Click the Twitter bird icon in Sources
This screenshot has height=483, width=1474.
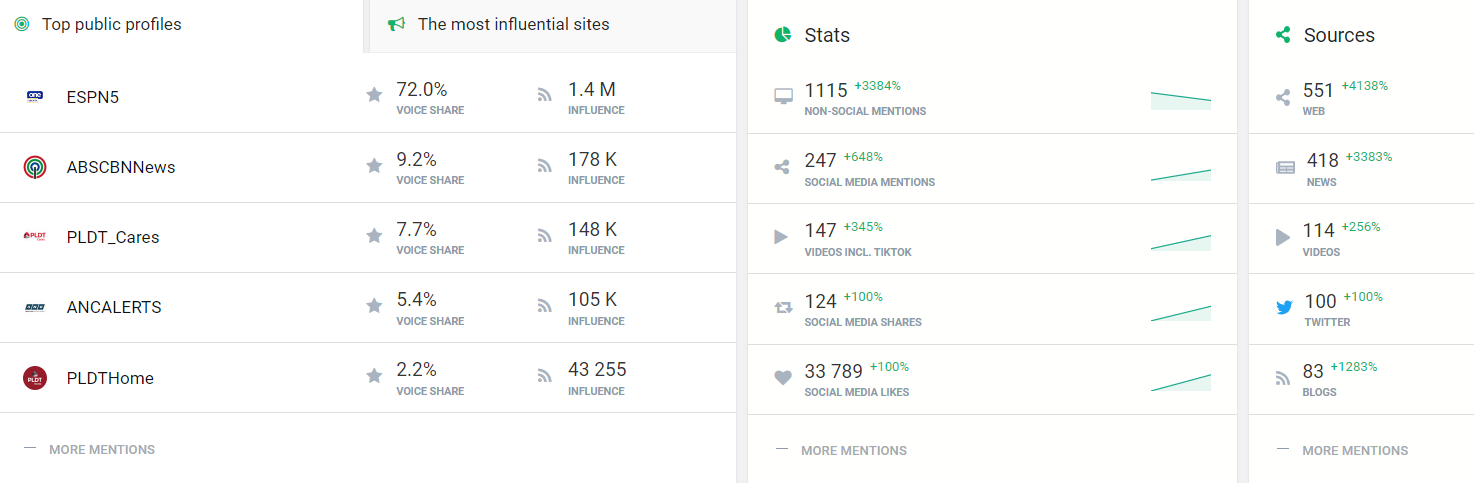pos(1284,307)
